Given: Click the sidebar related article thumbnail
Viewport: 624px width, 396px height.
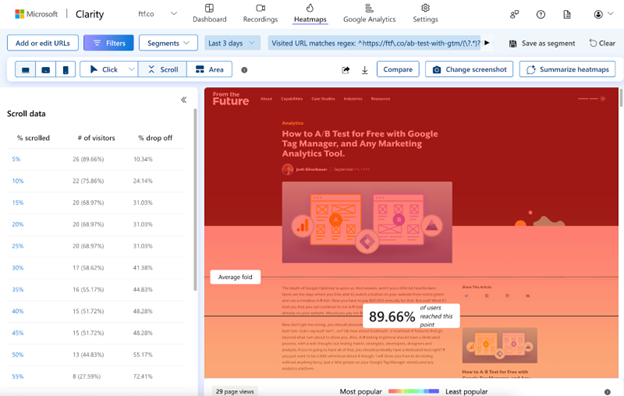Looking at the screenshot, I should [499, 345].
